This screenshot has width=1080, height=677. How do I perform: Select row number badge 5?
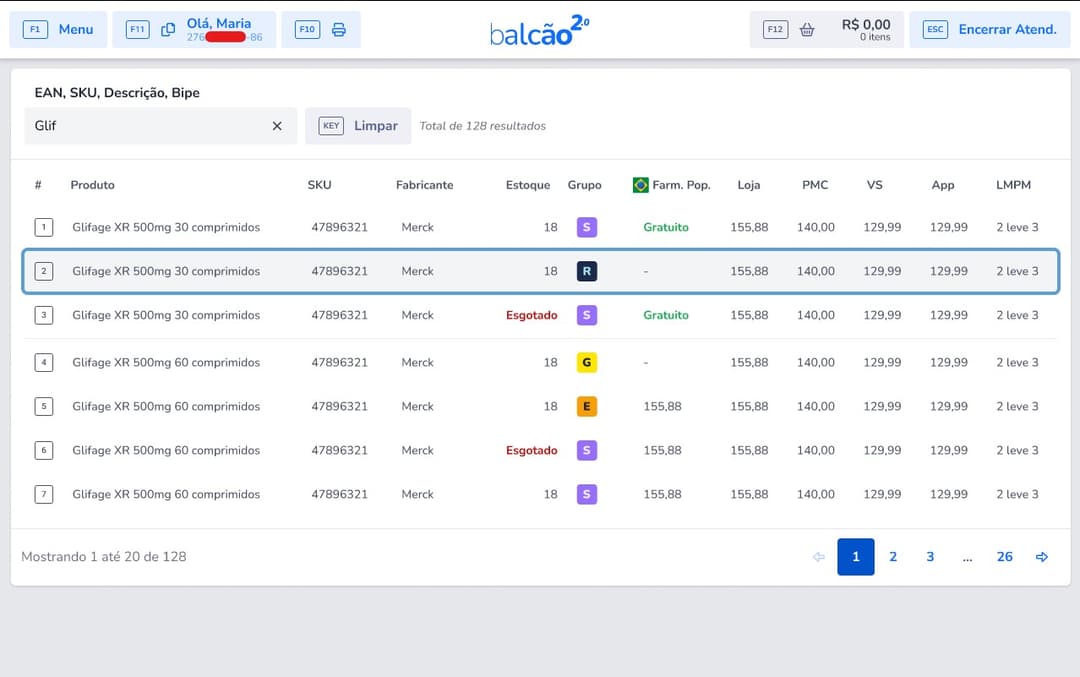(x=44, y=406)
